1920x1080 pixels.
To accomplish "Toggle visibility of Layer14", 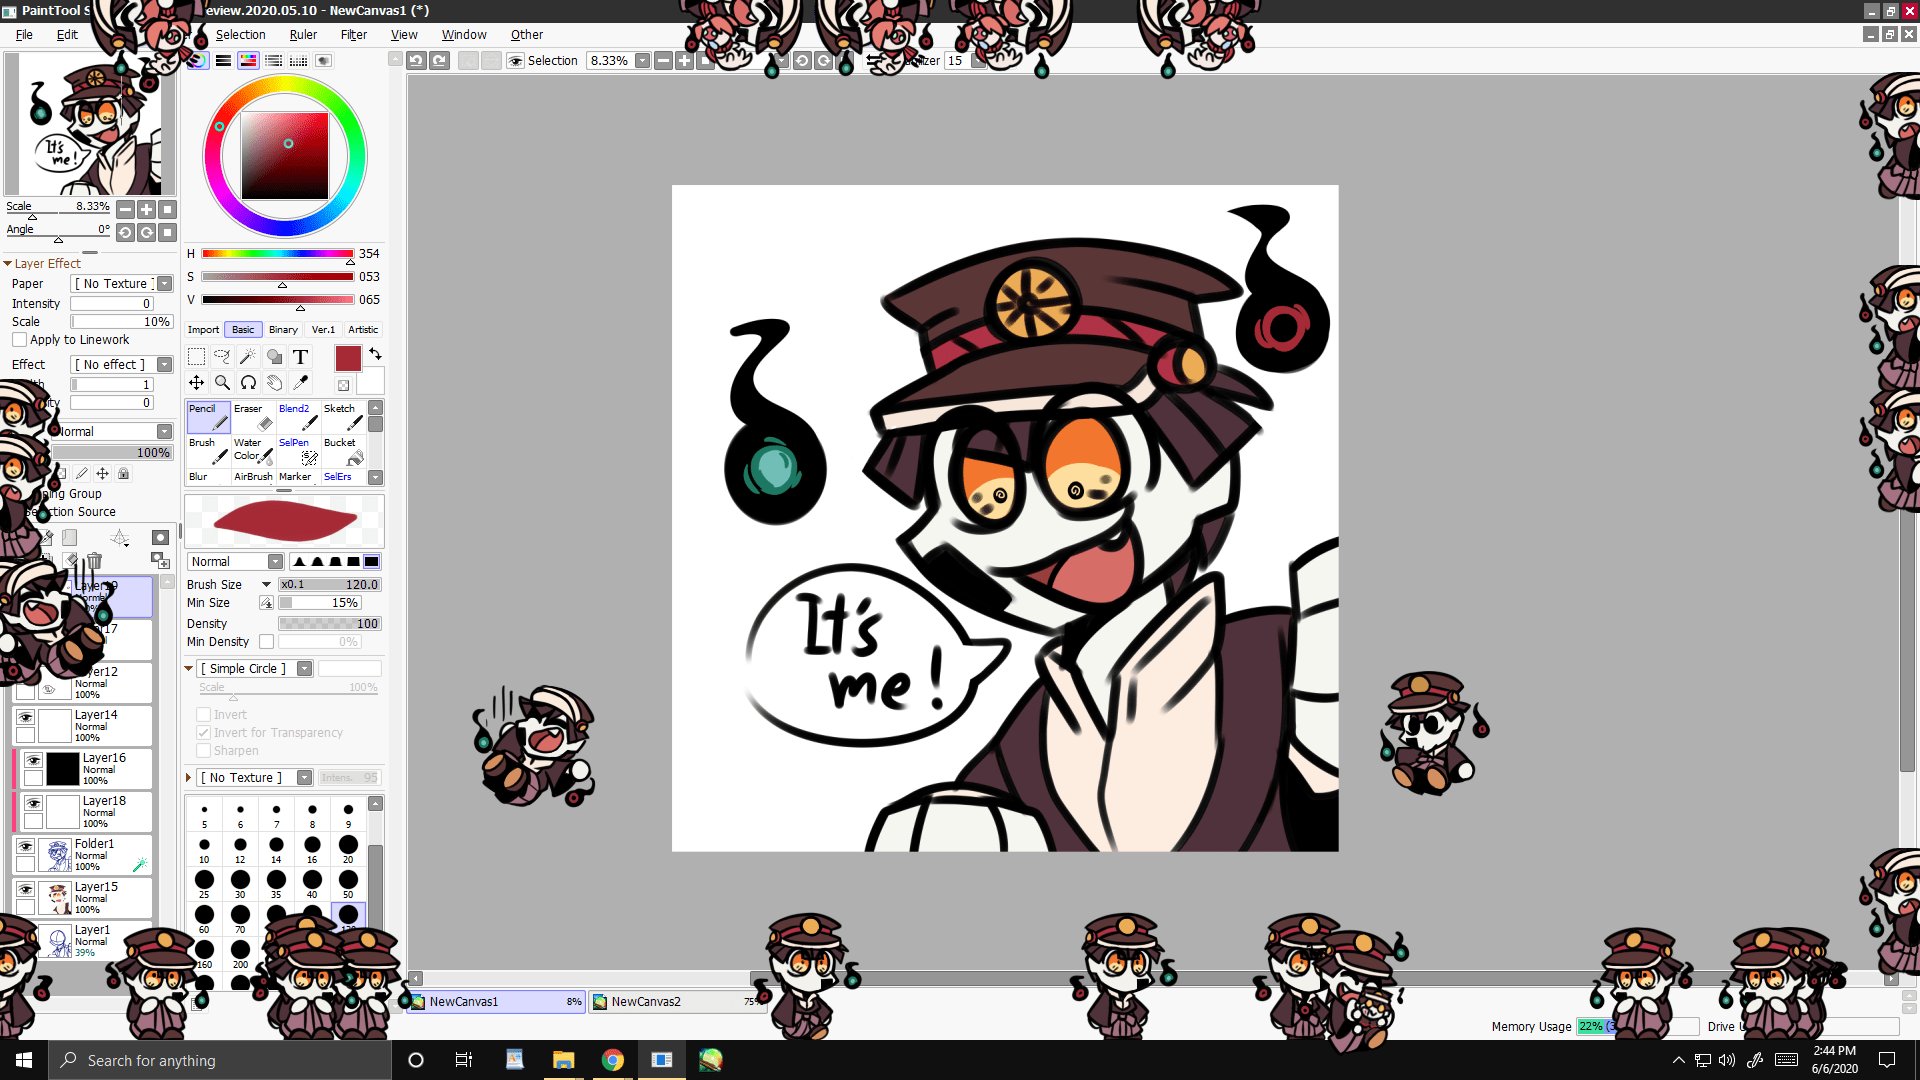I will tap(26, 717).
